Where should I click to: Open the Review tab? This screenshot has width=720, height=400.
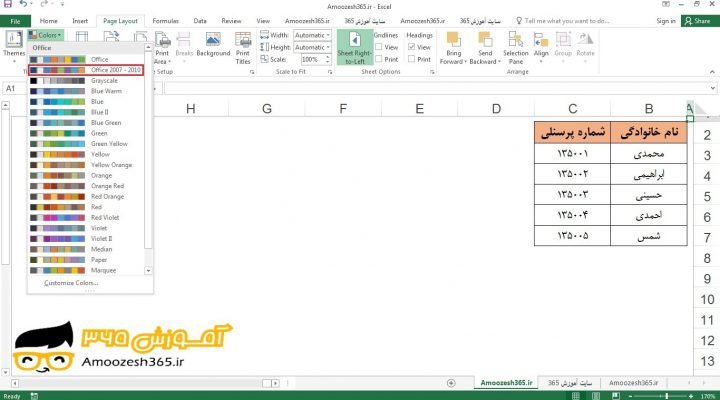coord(231,21)
